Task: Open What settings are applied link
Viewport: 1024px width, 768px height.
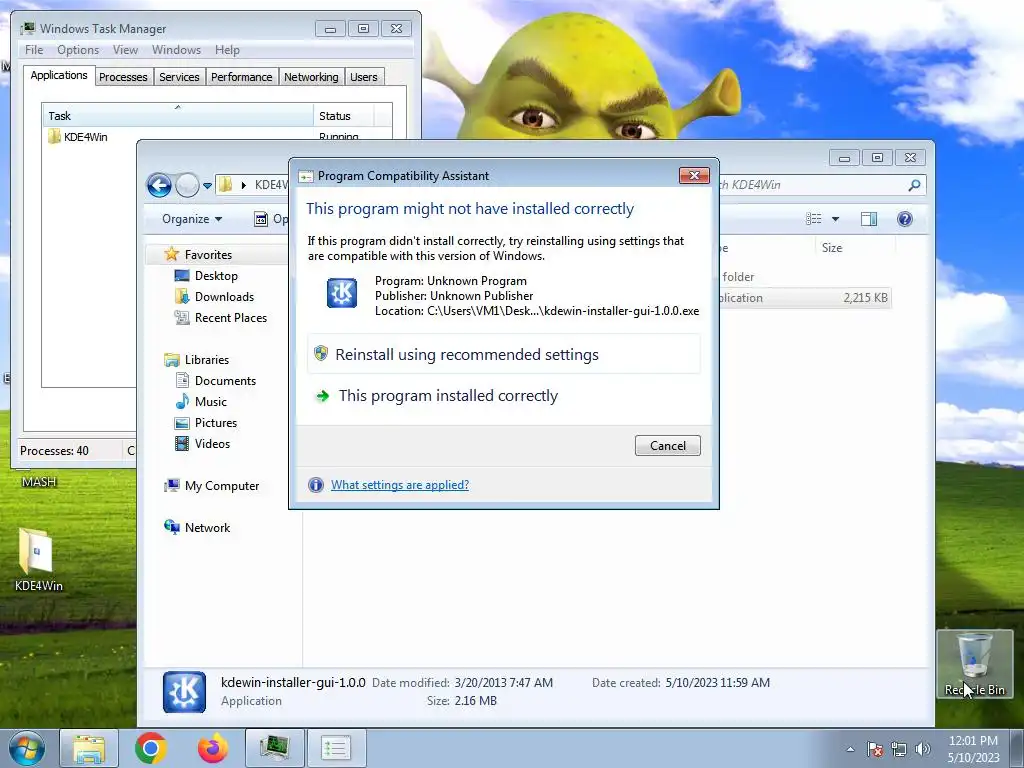Action: pos(400,485)
